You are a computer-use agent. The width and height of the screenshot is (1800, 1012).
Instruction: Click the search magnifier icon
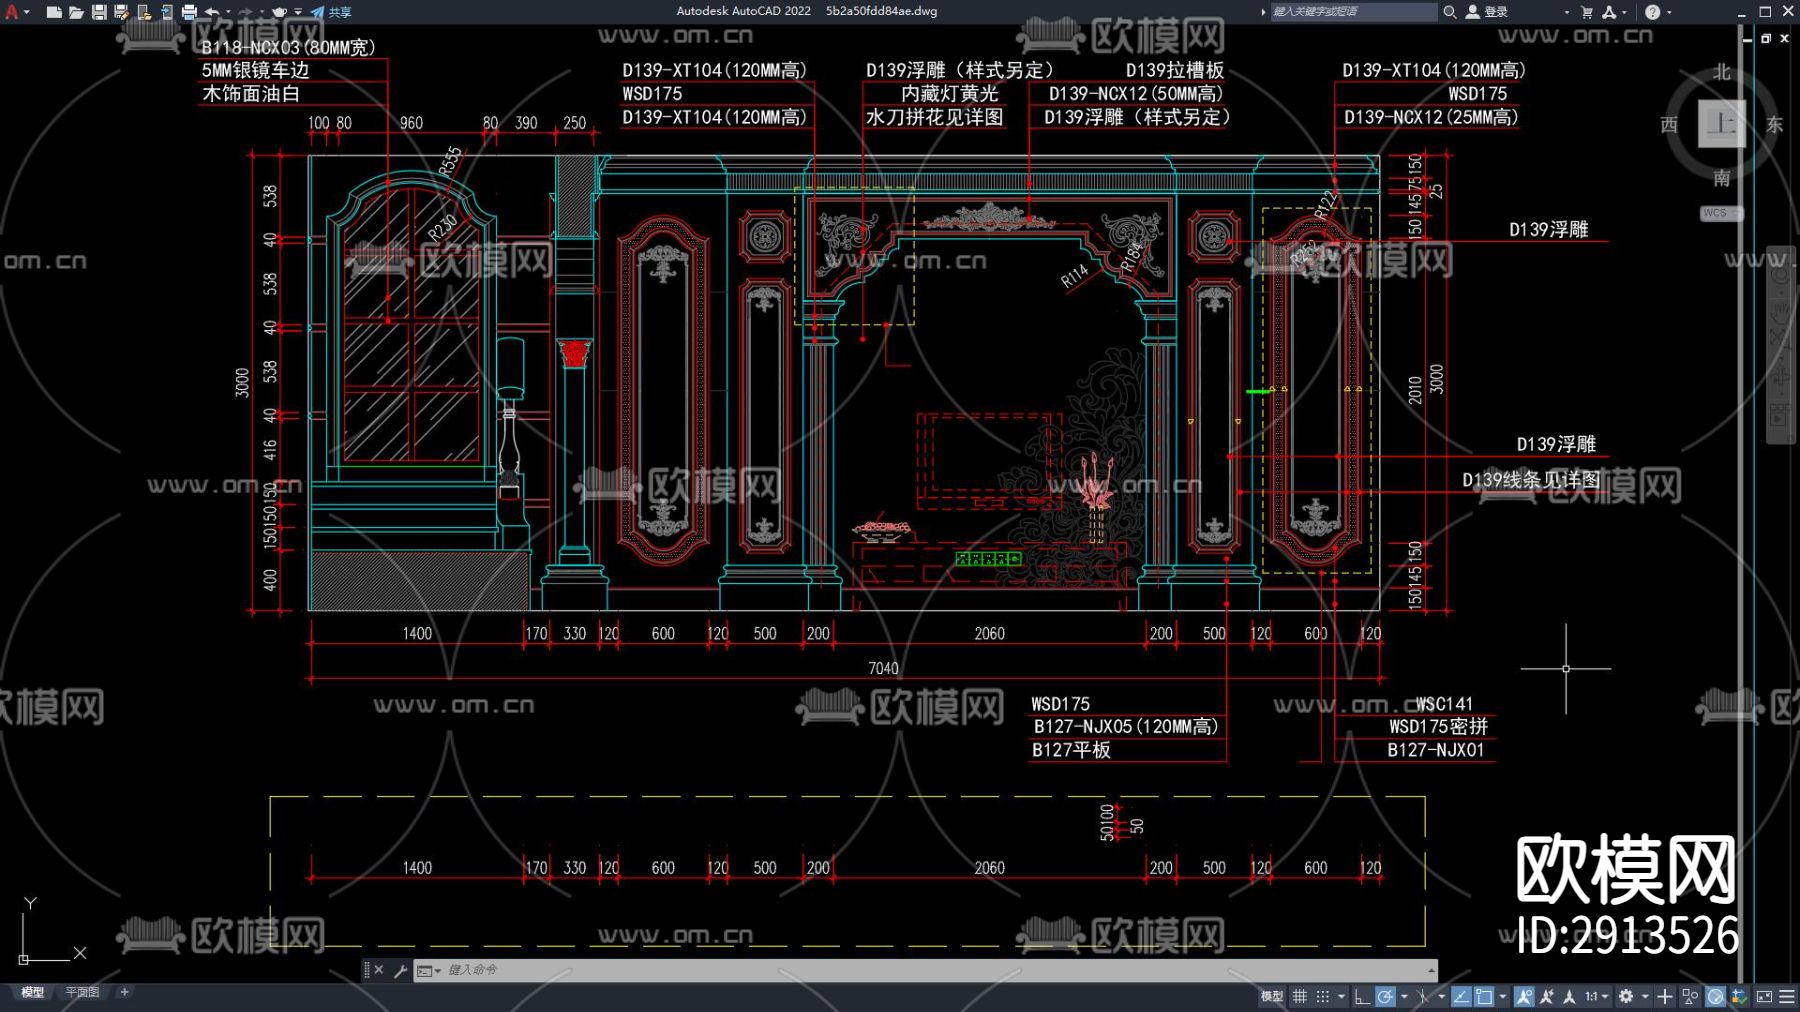tap(1449, 12)
